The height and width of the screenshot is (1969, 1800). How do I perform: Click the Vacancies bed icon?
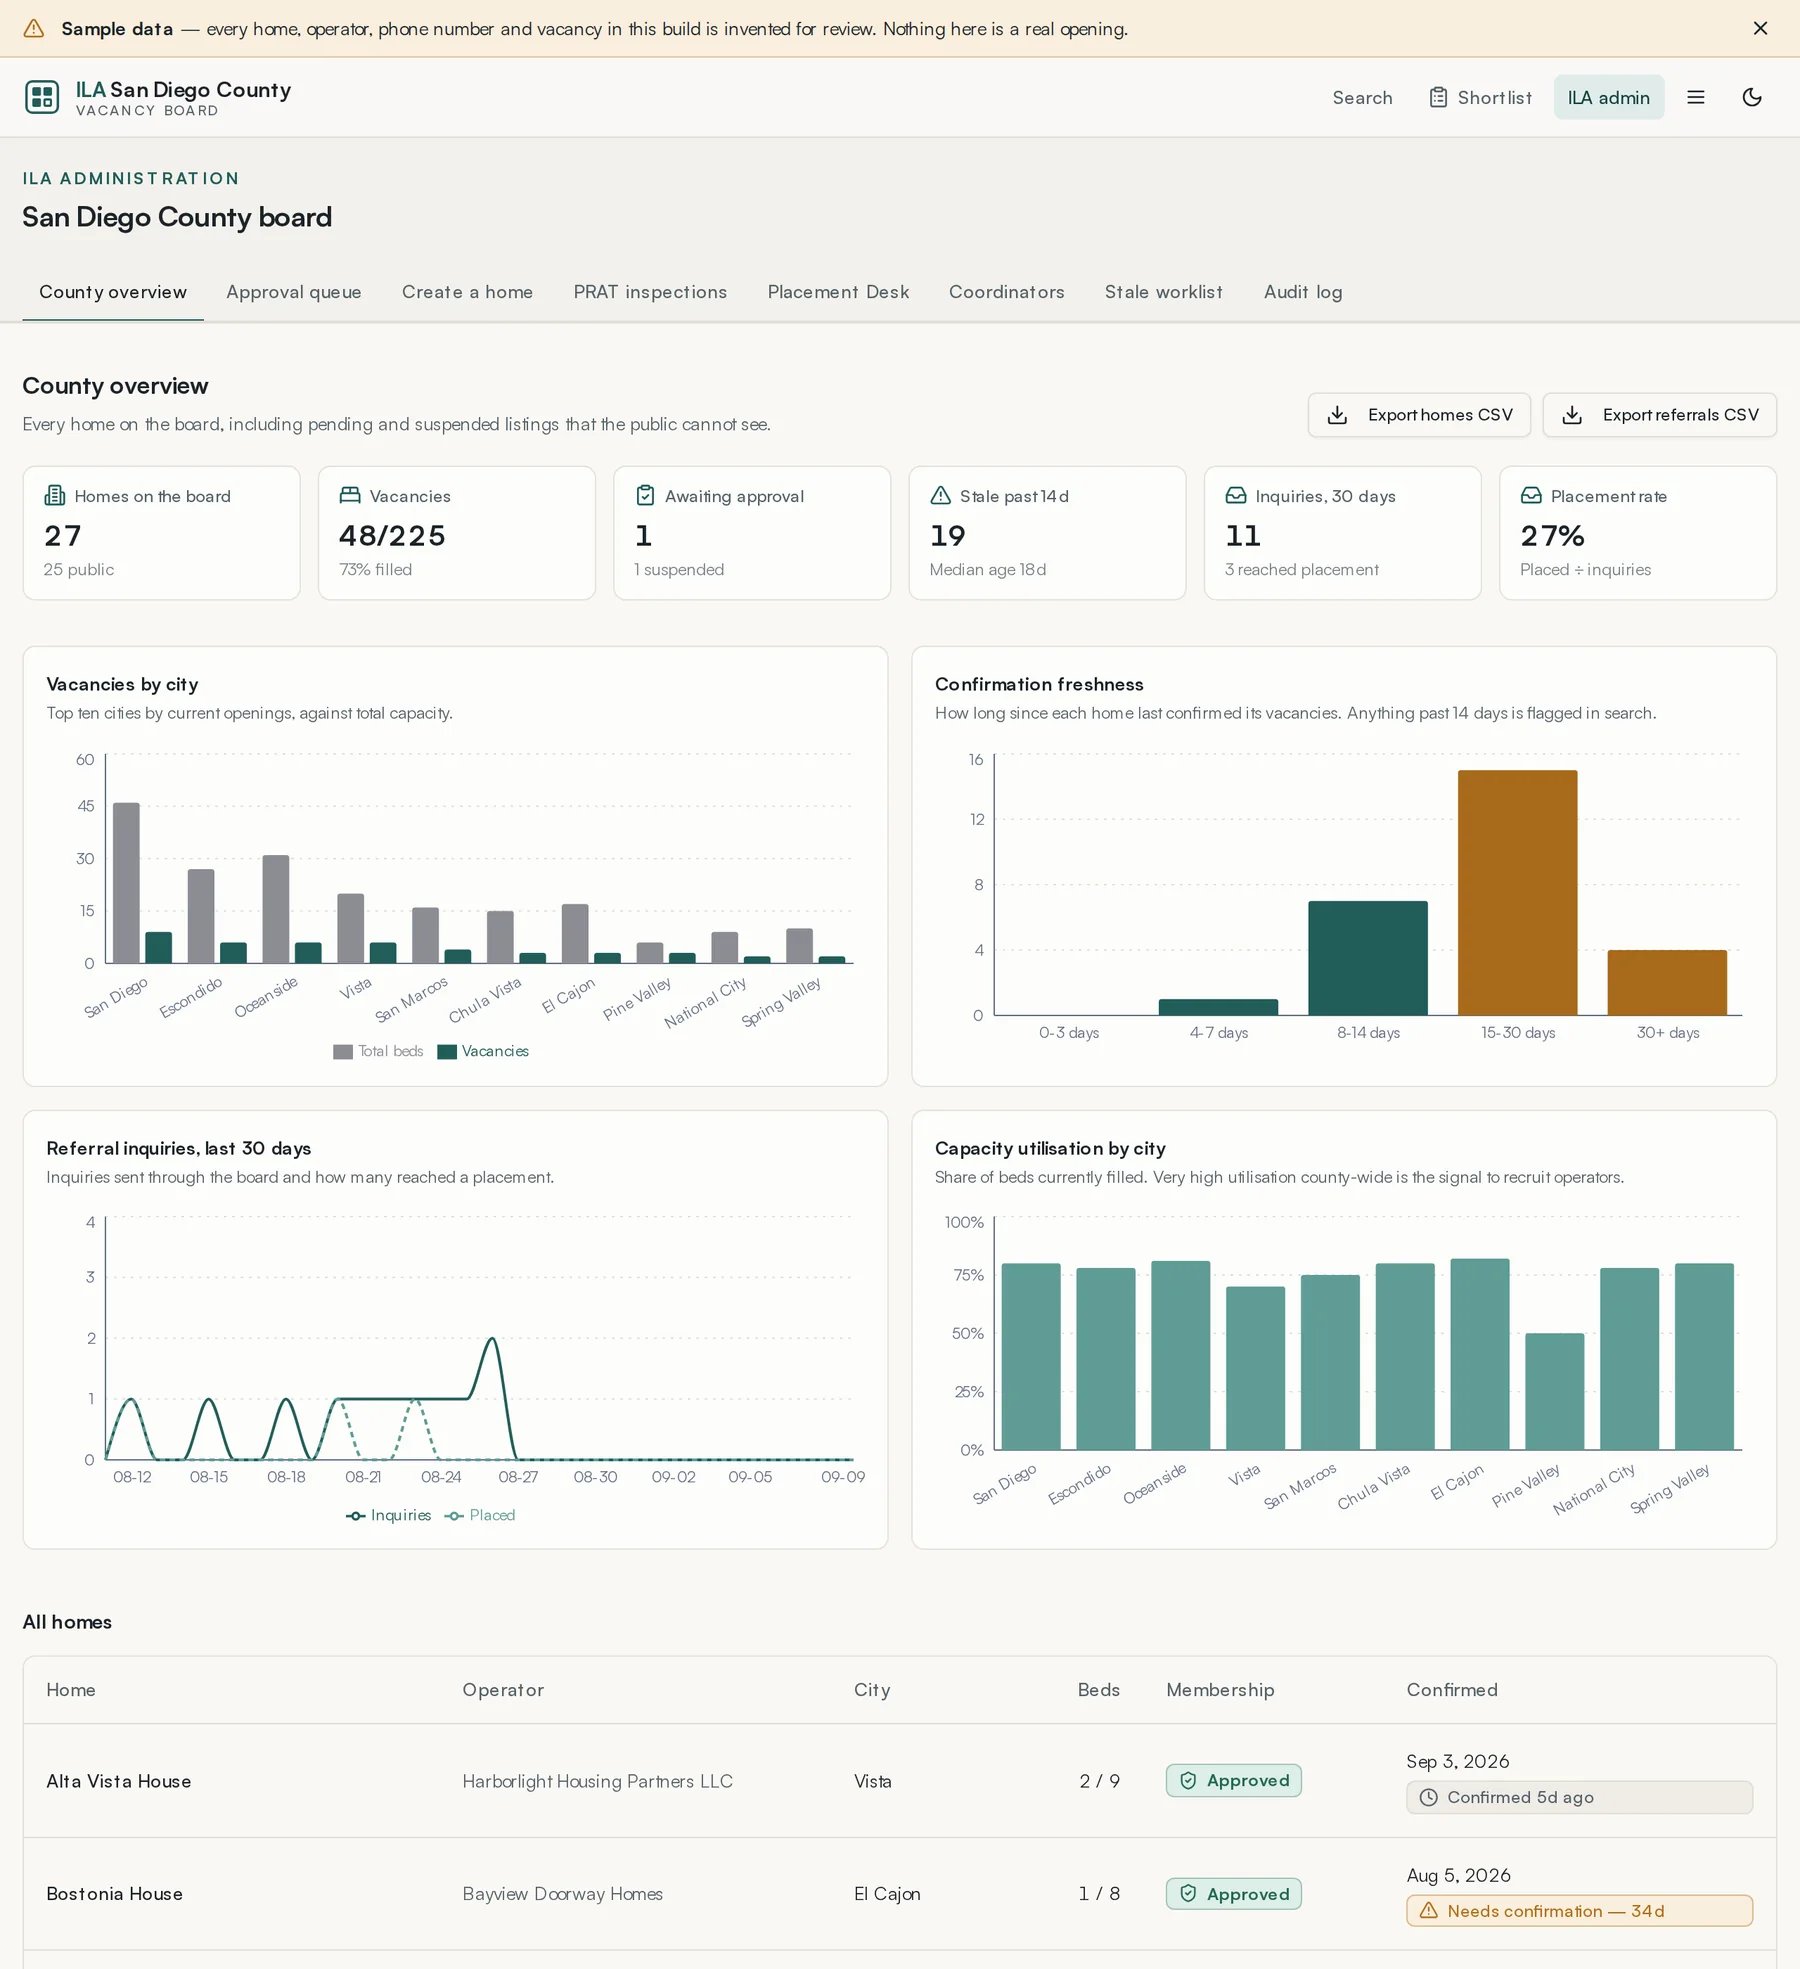click(349, 496)
